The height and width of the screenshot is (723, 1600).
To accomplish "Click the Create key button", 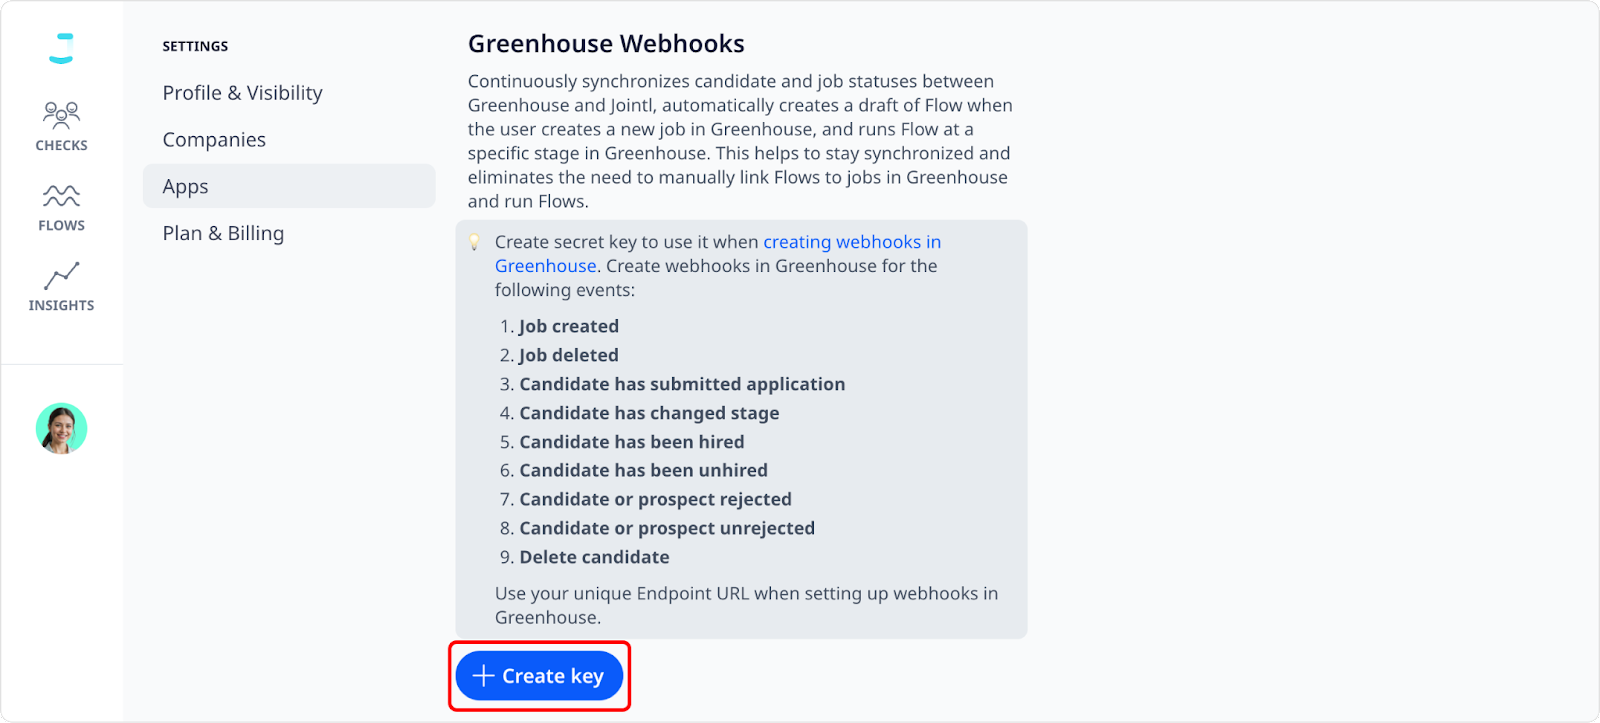I will tap(539, 676).
